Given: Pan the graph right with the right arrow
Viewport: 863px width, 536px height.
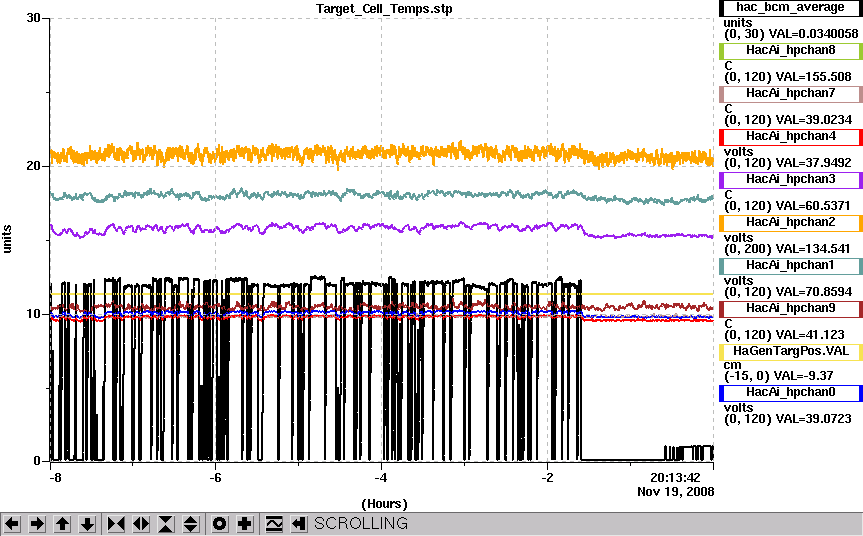Looking at the screenshot, I should pos(37,523).
